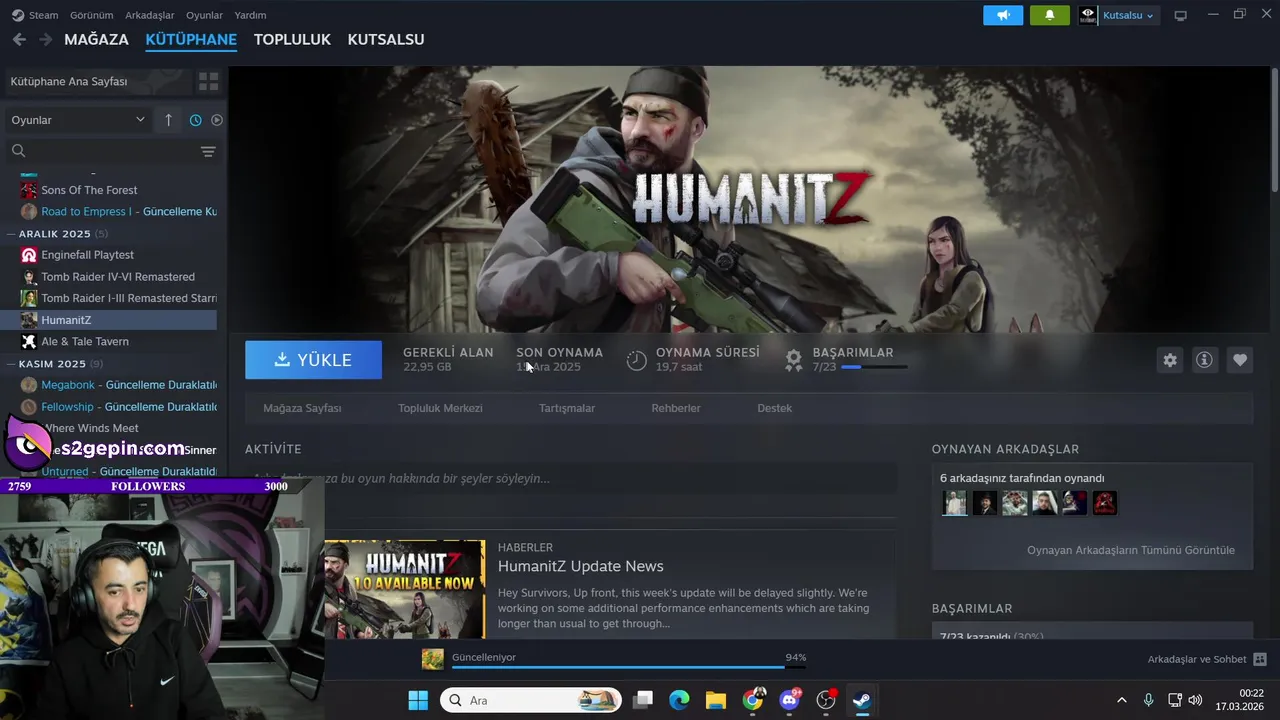
Task: Open Mağaza Sayfası link
Action: [x=302, y=408]
